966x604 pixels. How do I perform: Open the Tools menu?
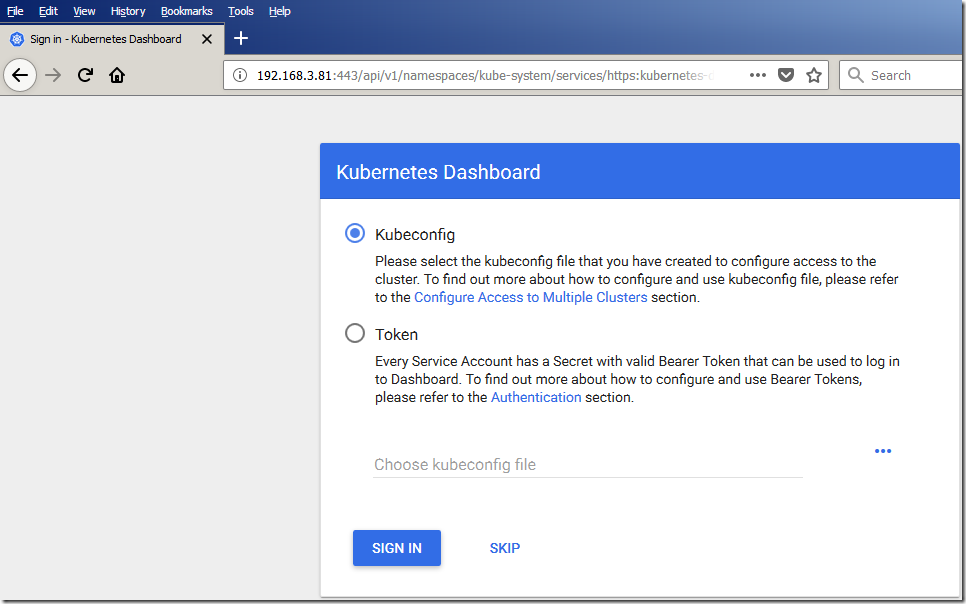click(x=240, y=11)
